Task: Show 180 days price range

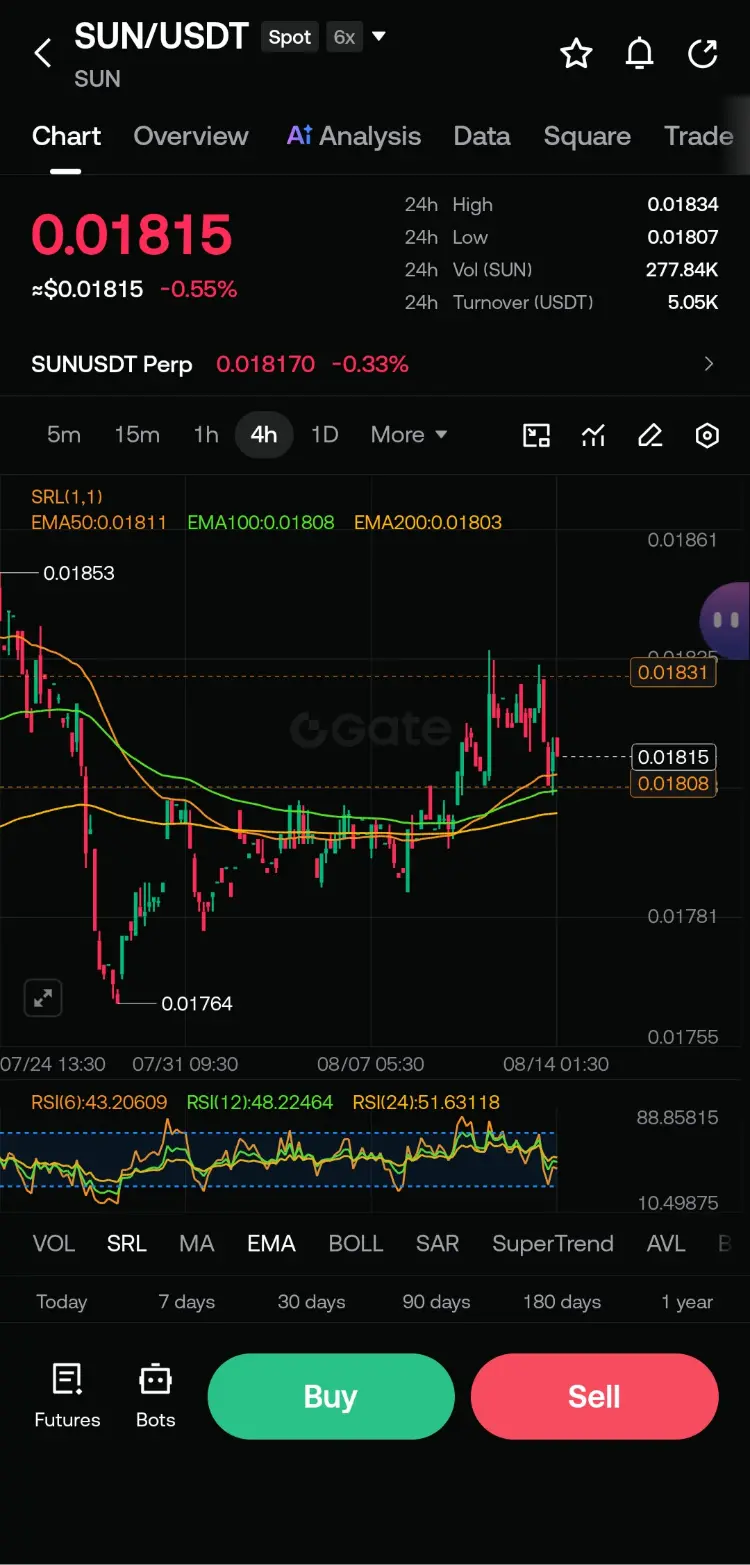Action: coord(562,1301)
